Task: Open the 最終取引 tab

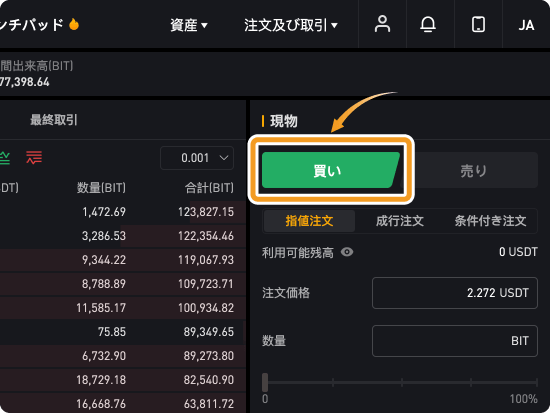Action: click(x=54, y=120)
